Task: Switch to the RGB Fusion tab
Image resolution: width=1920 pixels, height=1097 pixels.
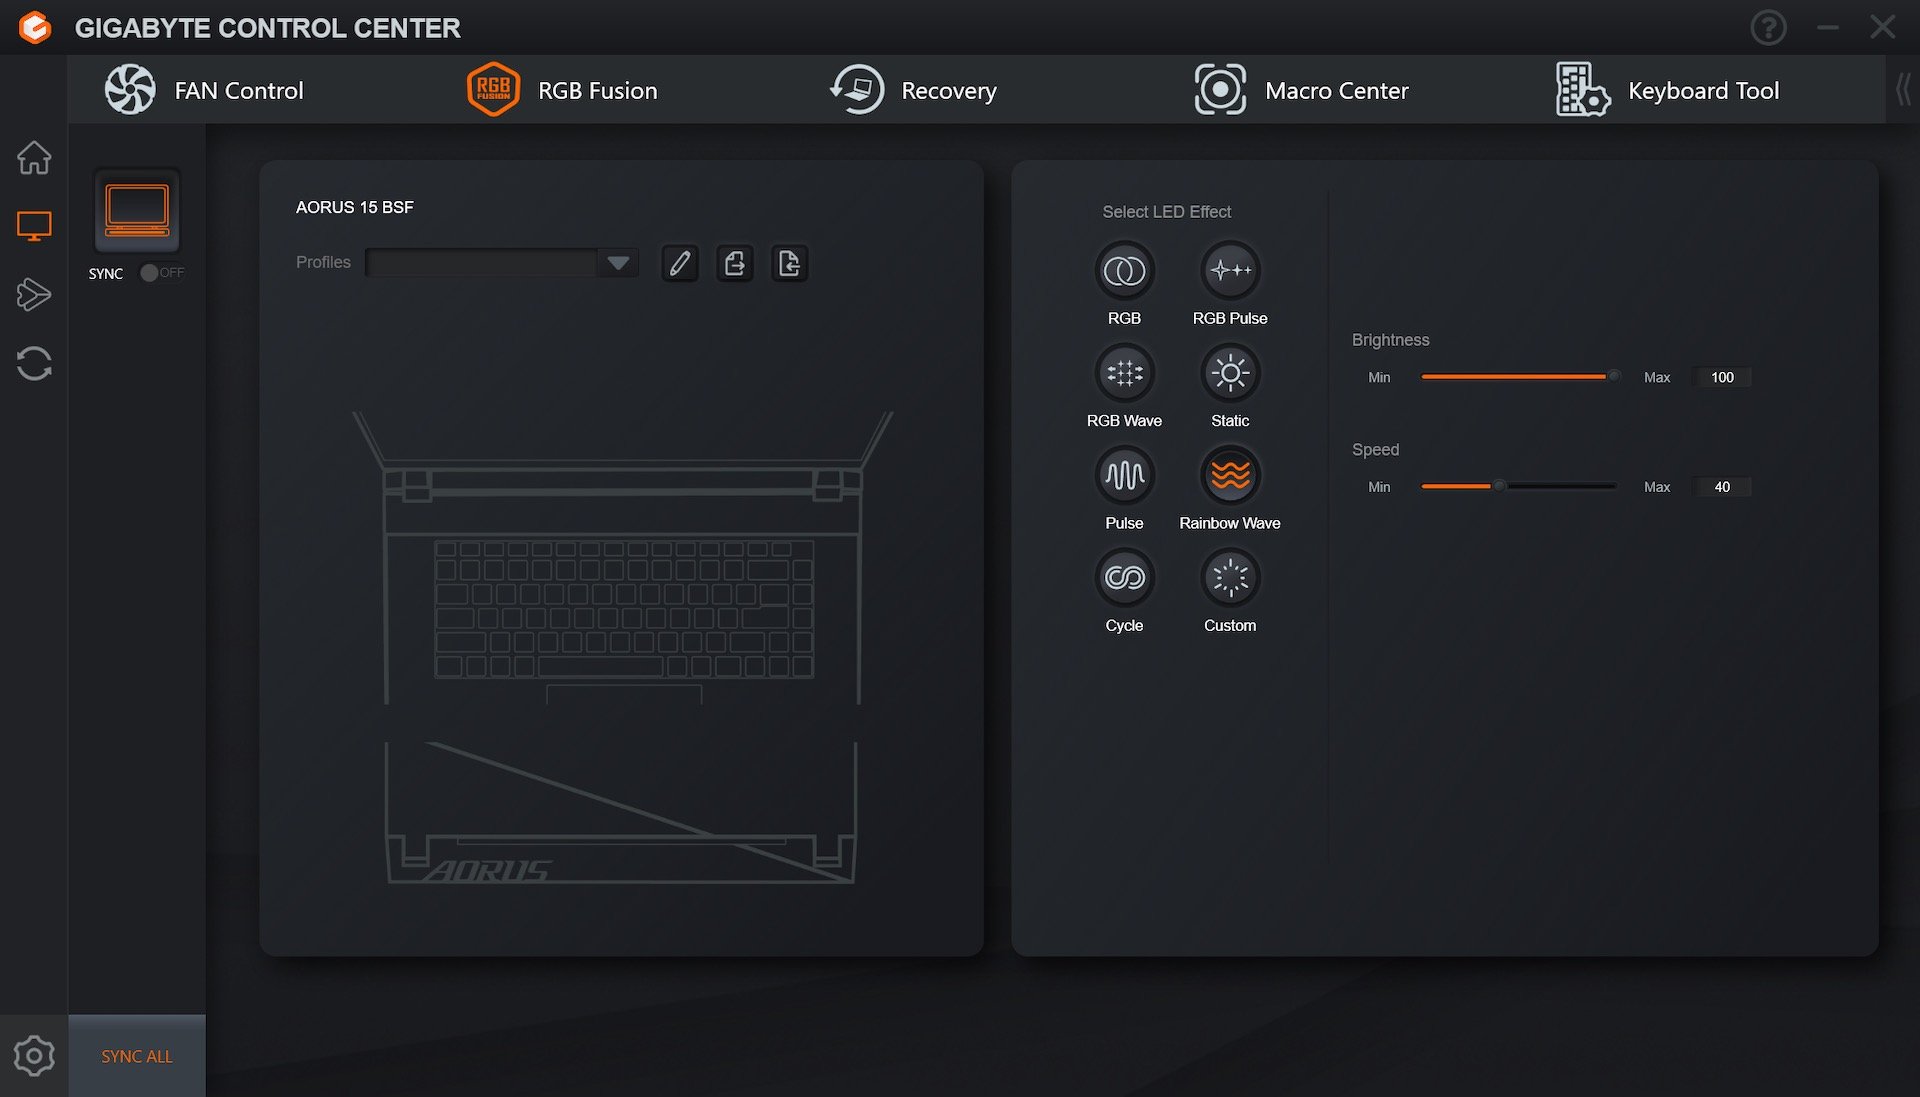Action: [562, 90]
